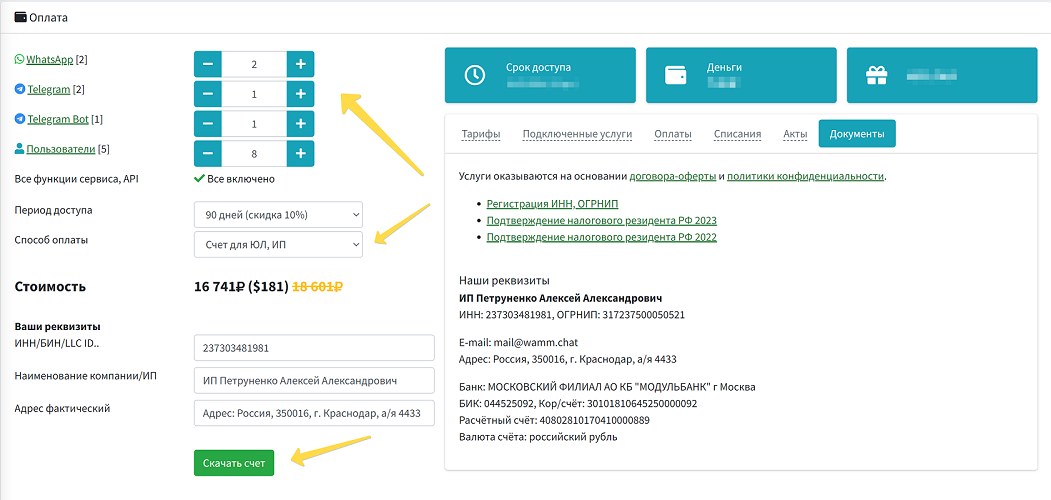Increase the Telegram Bot count with plus
Image resolution: width=1051 pixels, height=500 pixels.
click(300, 124)
